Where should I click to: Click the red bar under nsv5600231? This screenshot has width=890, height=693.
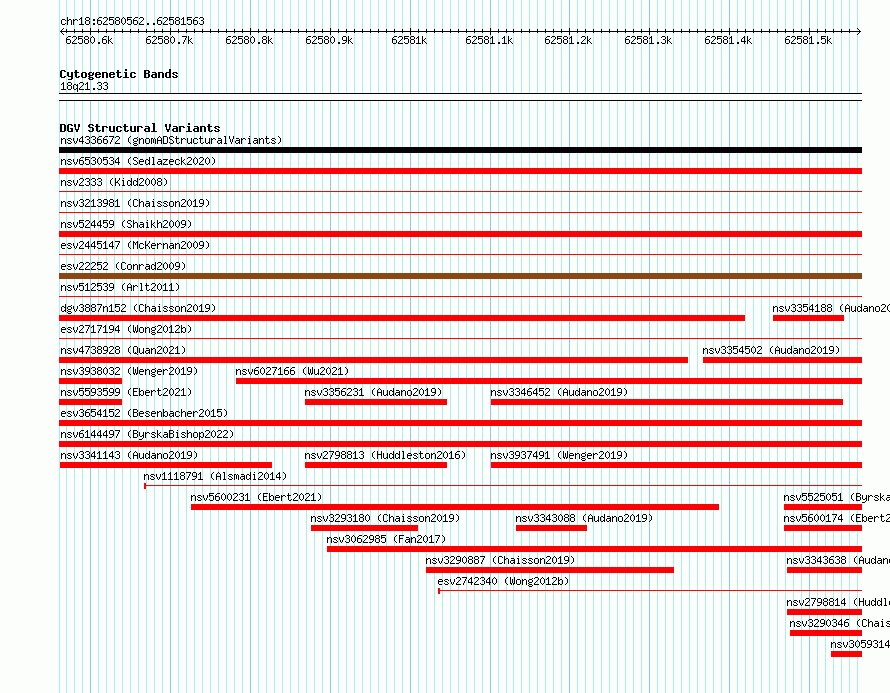coord(455,507)
